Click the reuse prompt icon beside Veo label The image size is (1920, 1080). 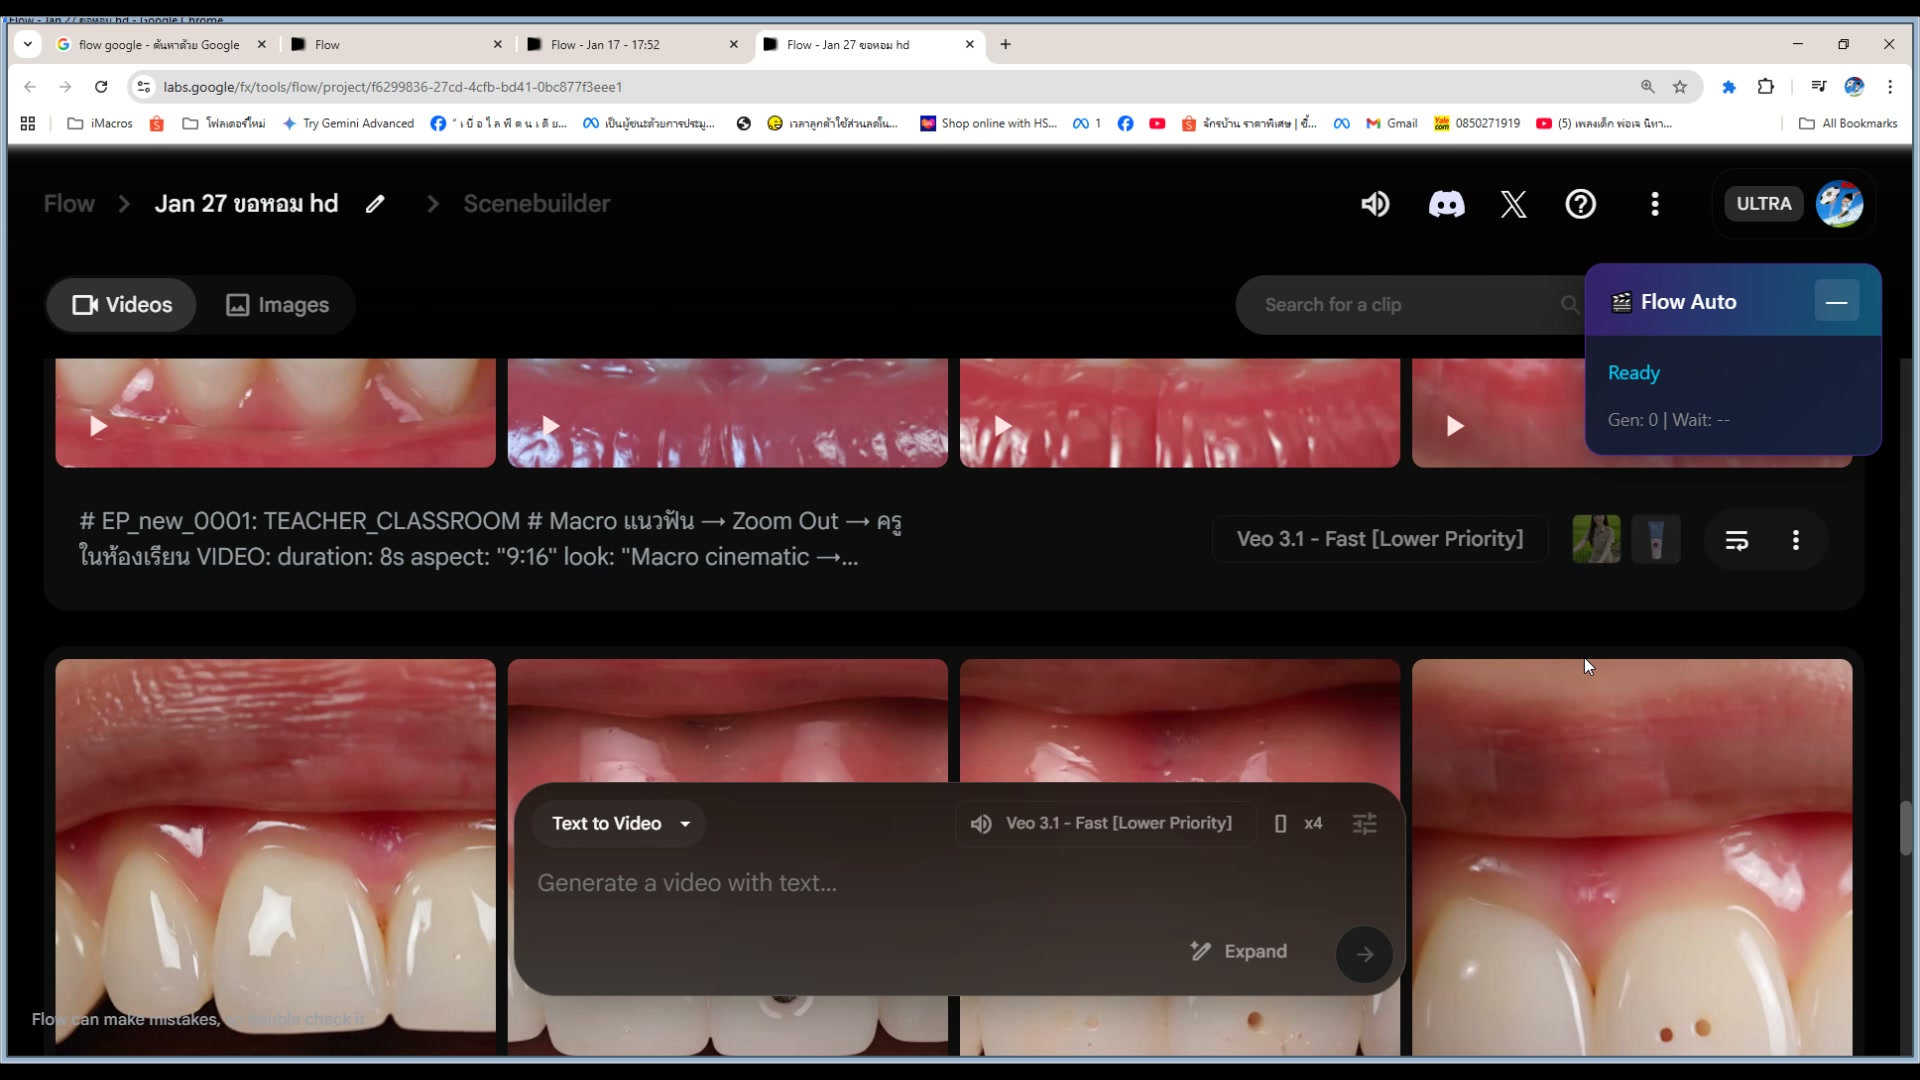1737,540
